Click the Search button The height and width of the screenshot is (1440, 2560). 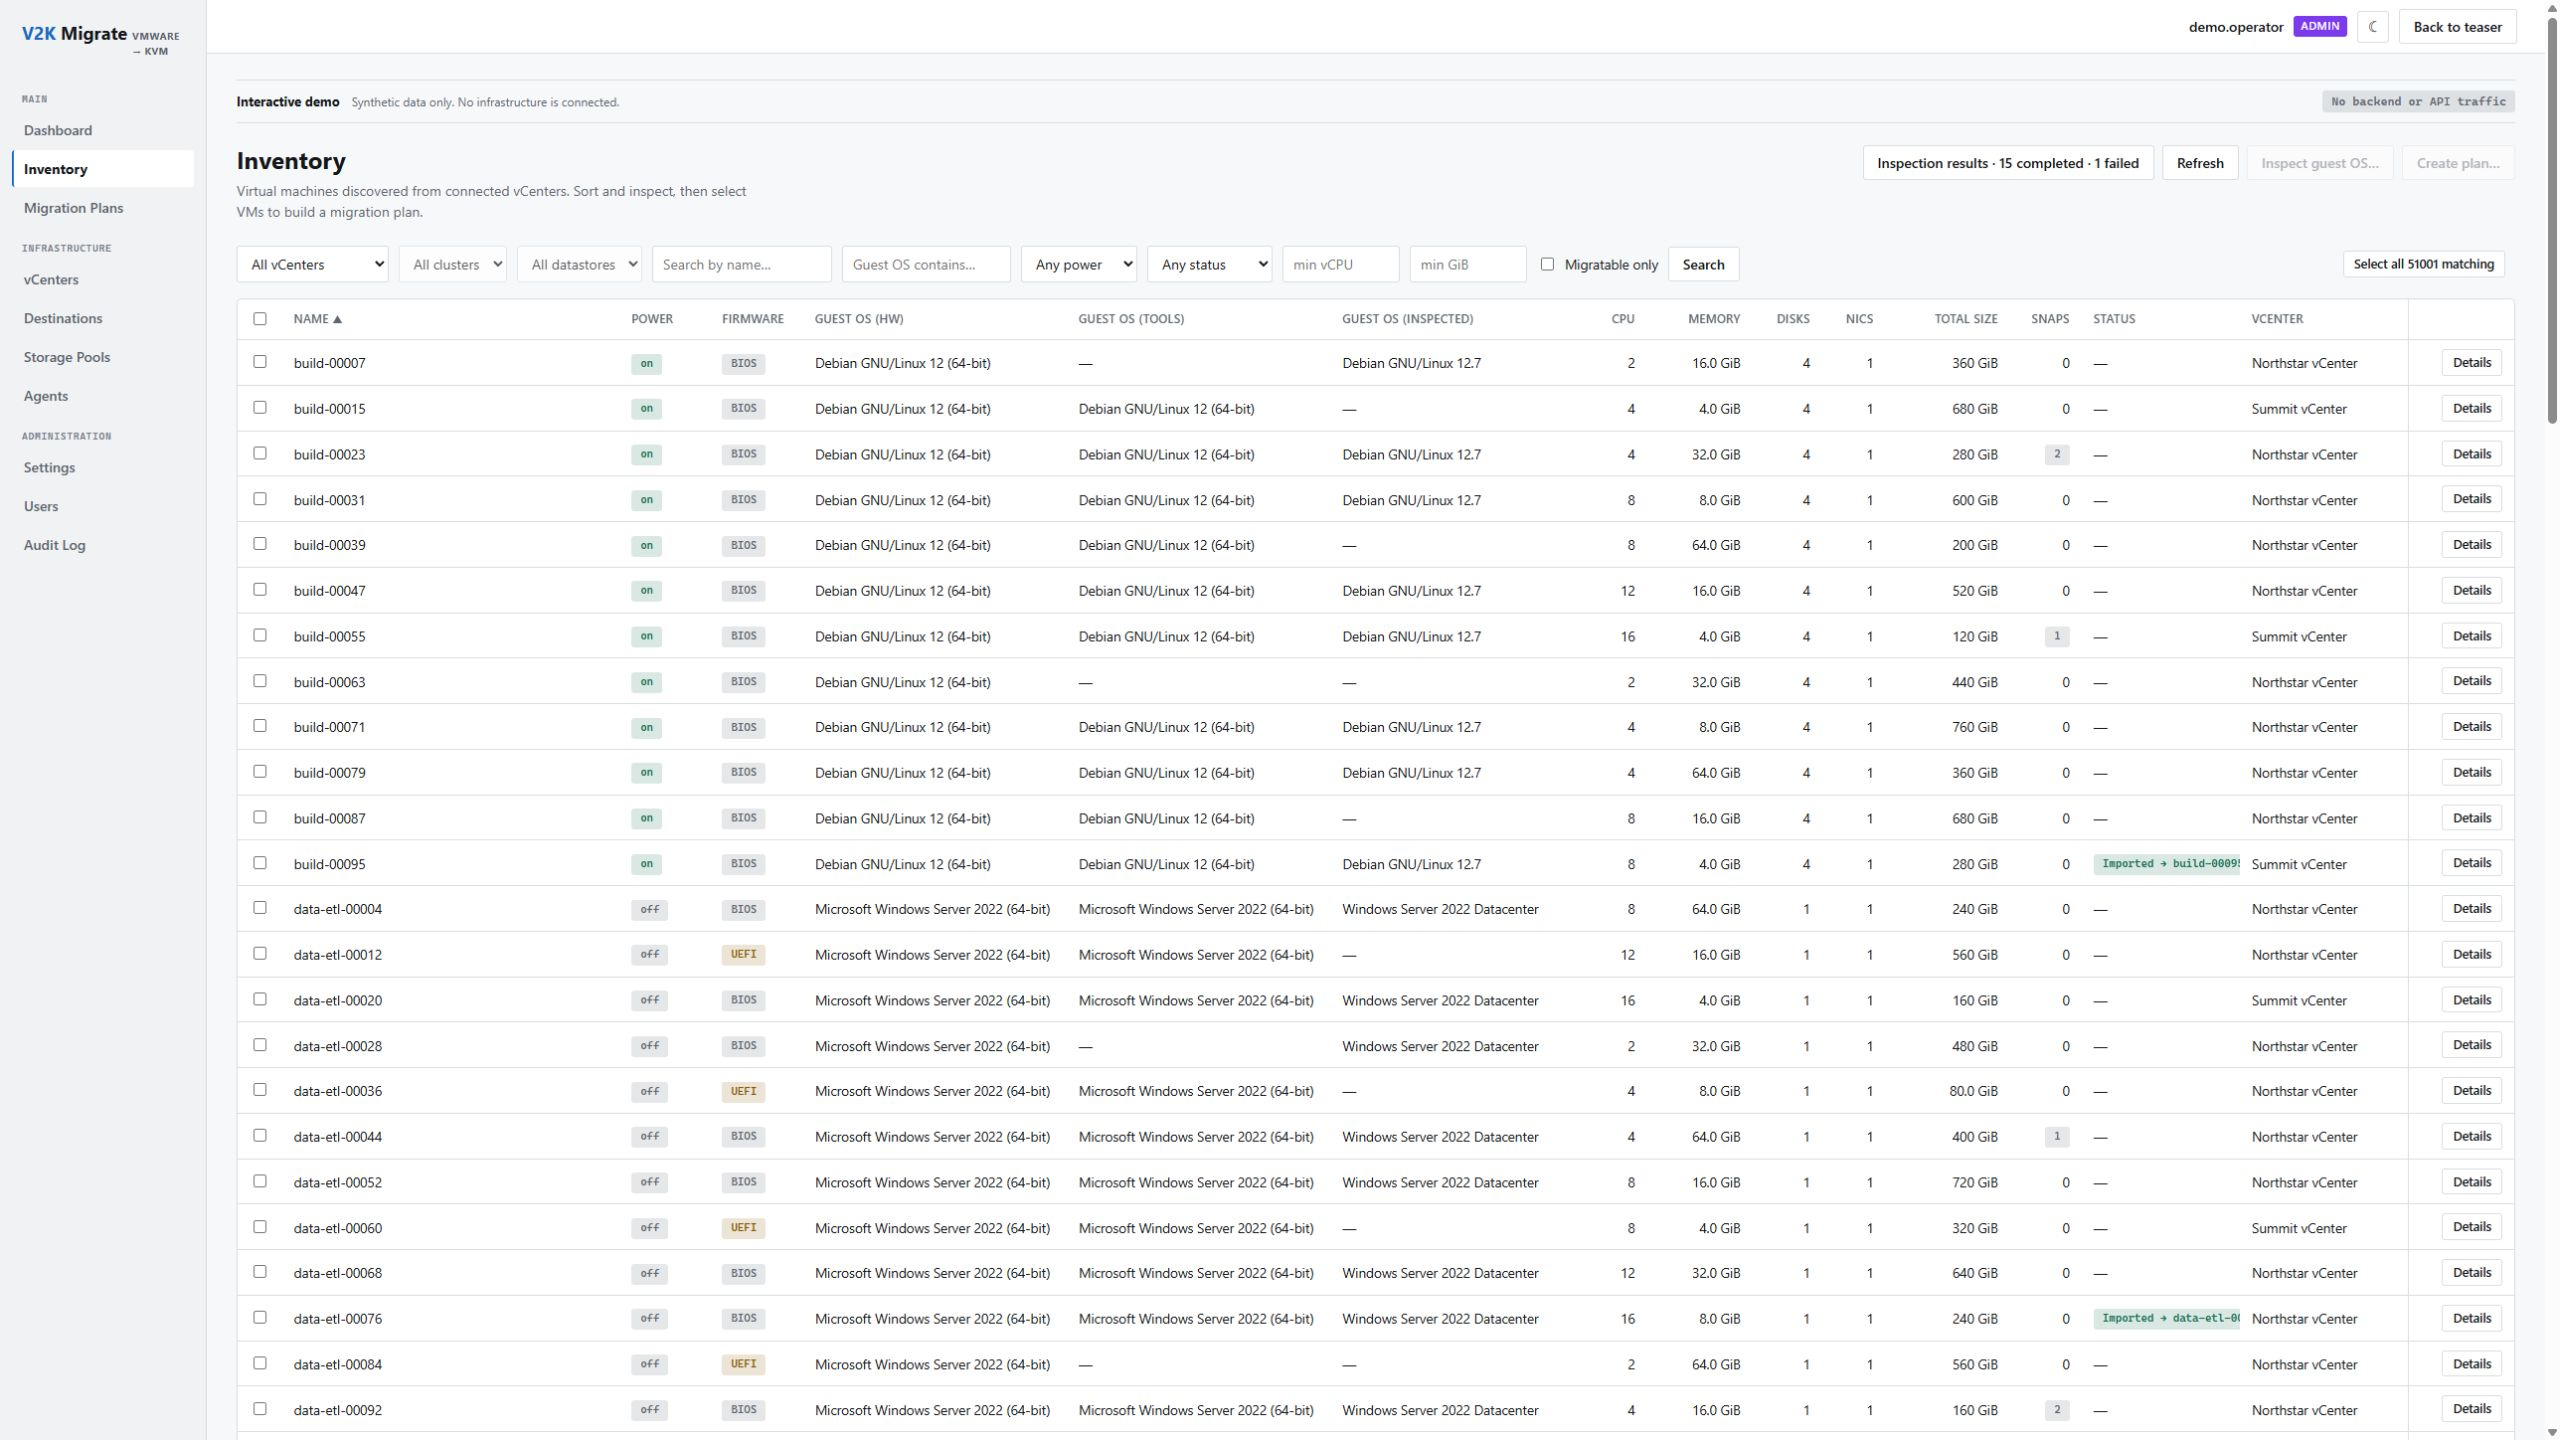click(x=1703, y=265)
